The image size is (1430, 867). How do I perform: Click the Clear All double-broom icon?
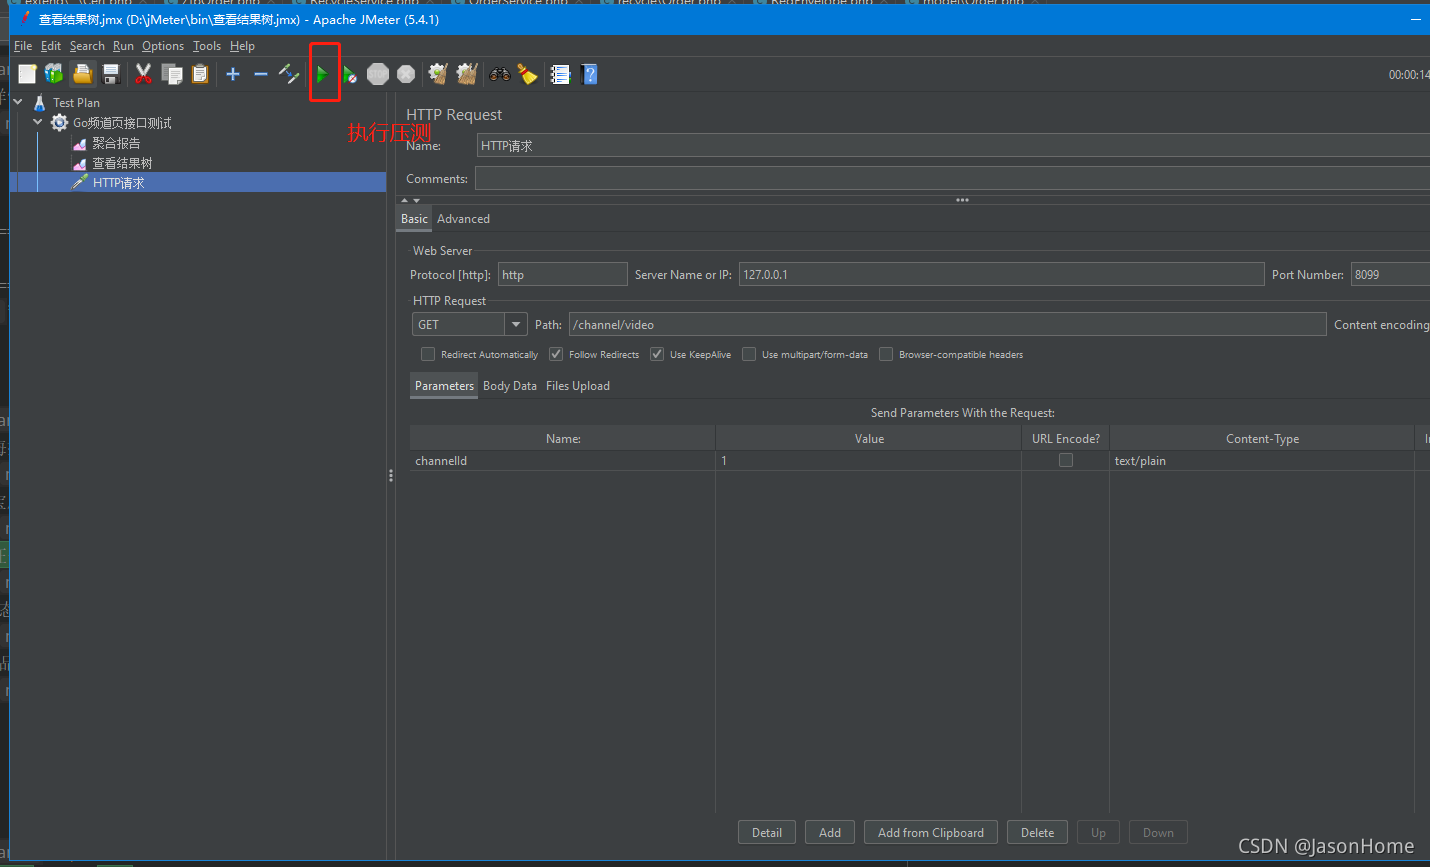click(x=467, y=74)
